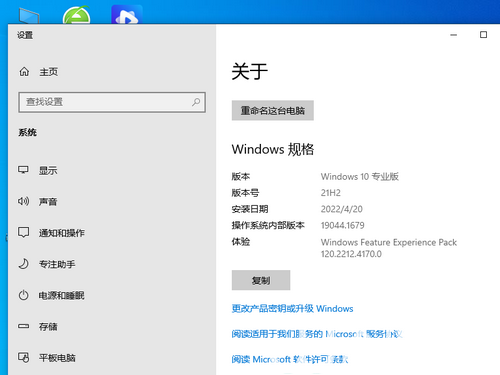Click the 关于 page heading
This screenshot has height=375, width=500.
[250, 71]
